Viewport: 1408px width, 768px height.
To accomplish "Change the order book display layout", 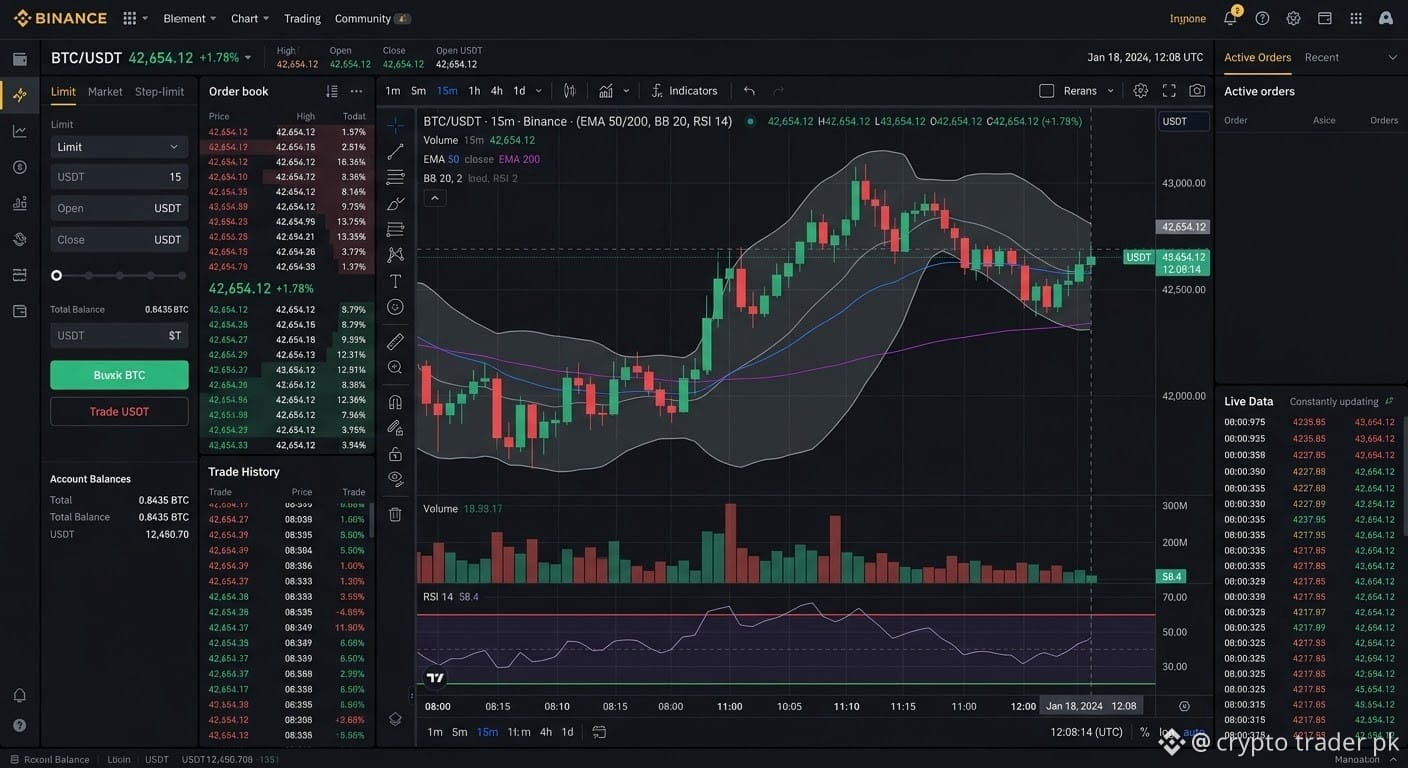I will tap(332, 91).
